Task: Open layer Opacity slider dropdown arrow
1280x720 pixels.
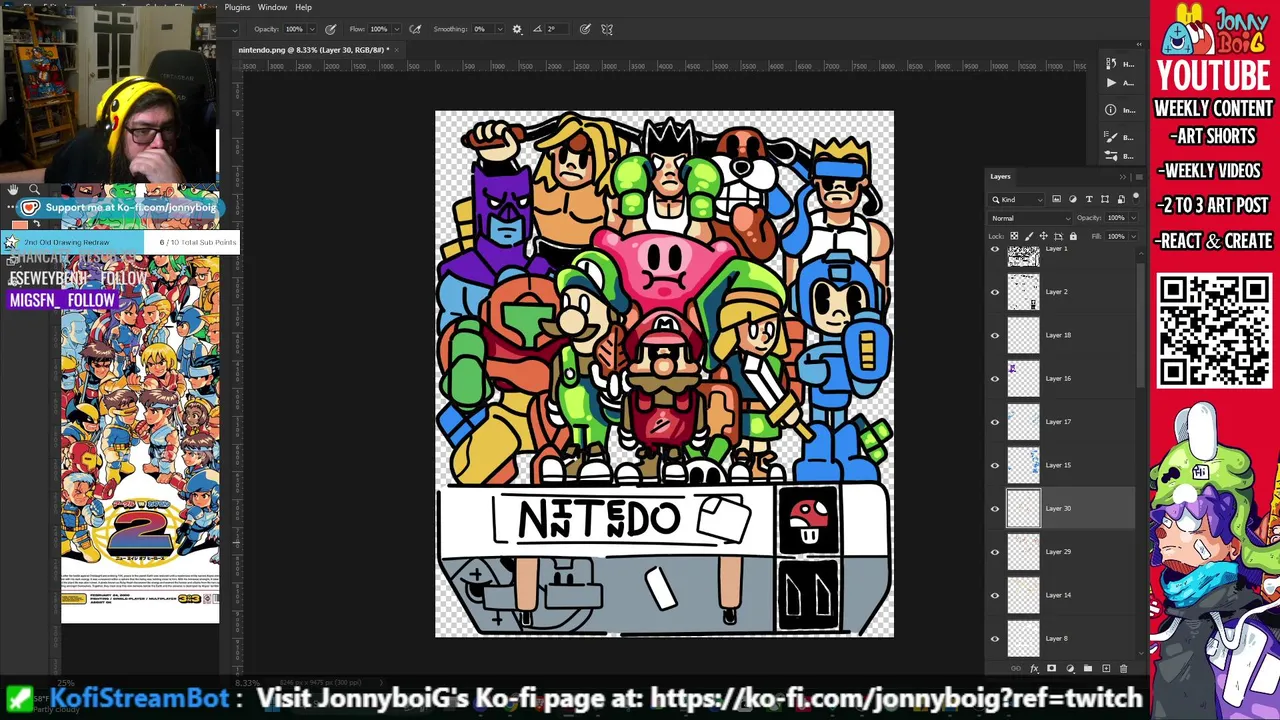Action: point(1133,218)
